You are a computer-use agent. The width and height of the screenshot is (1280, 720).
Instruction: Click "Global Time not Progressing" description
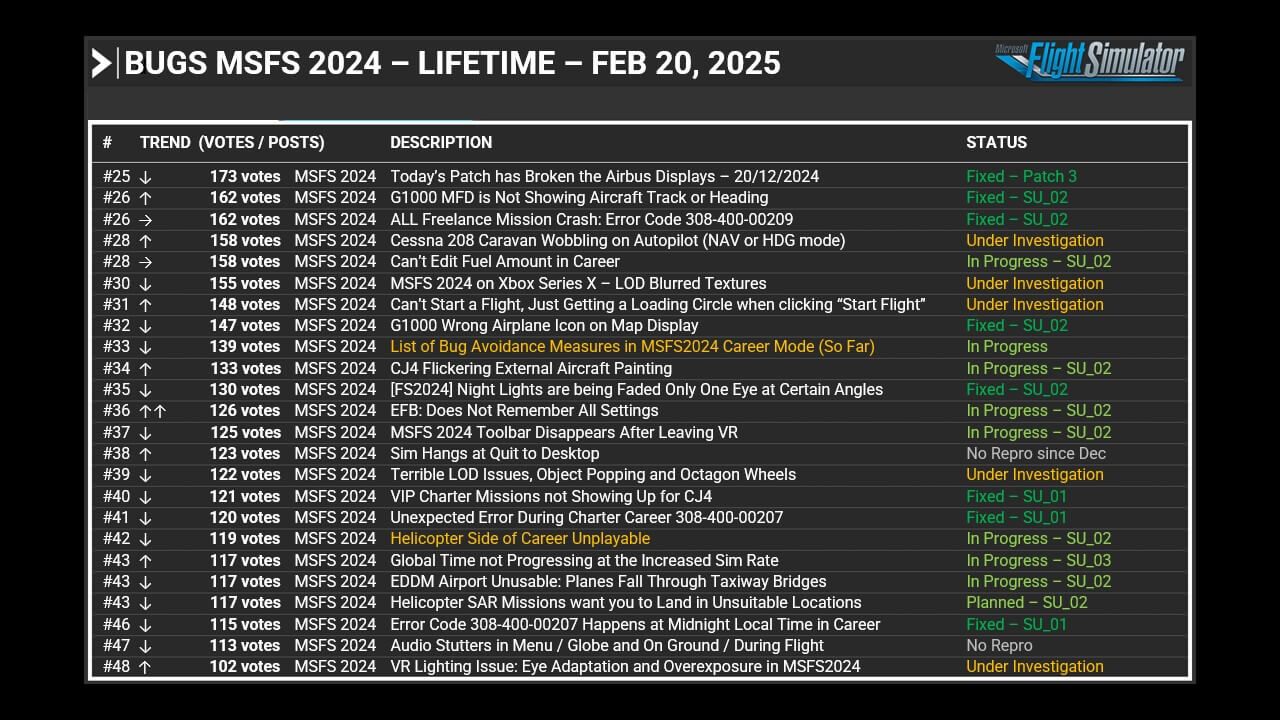(584, 561)
